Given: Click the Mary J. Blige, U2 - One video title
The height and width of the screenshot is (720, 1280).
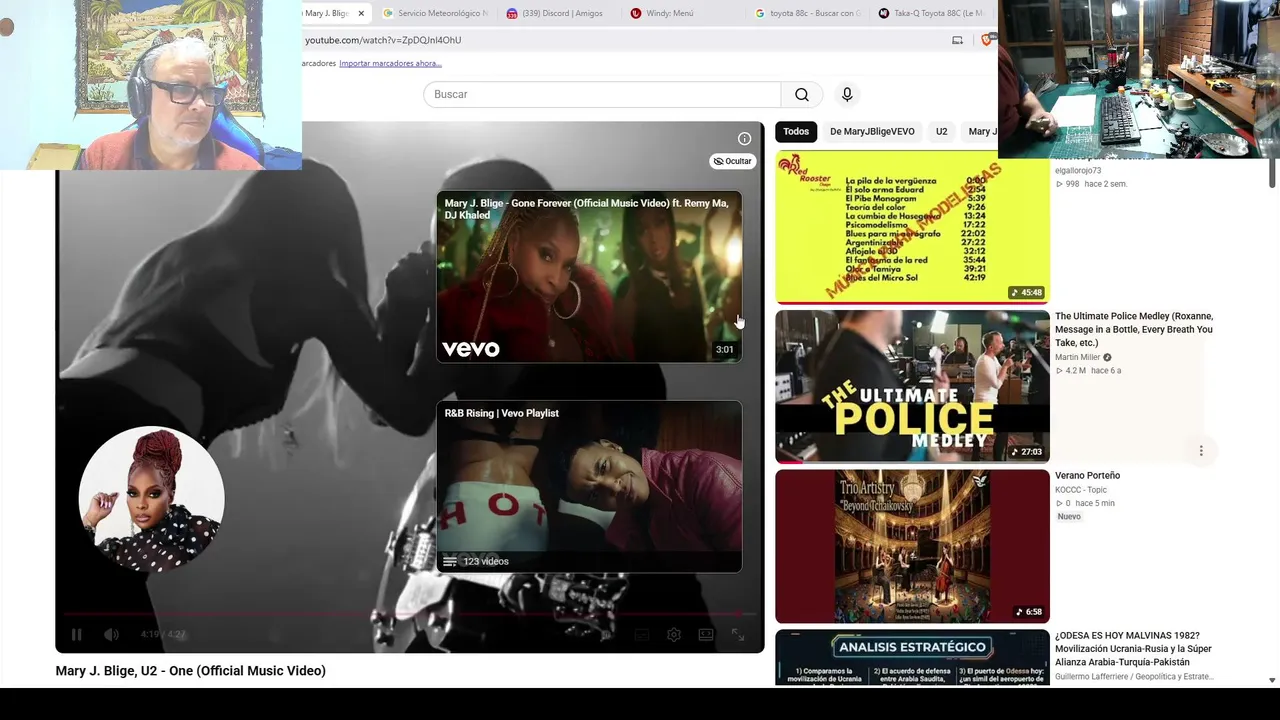Looking at the screenshot, I should coord(191,671).
